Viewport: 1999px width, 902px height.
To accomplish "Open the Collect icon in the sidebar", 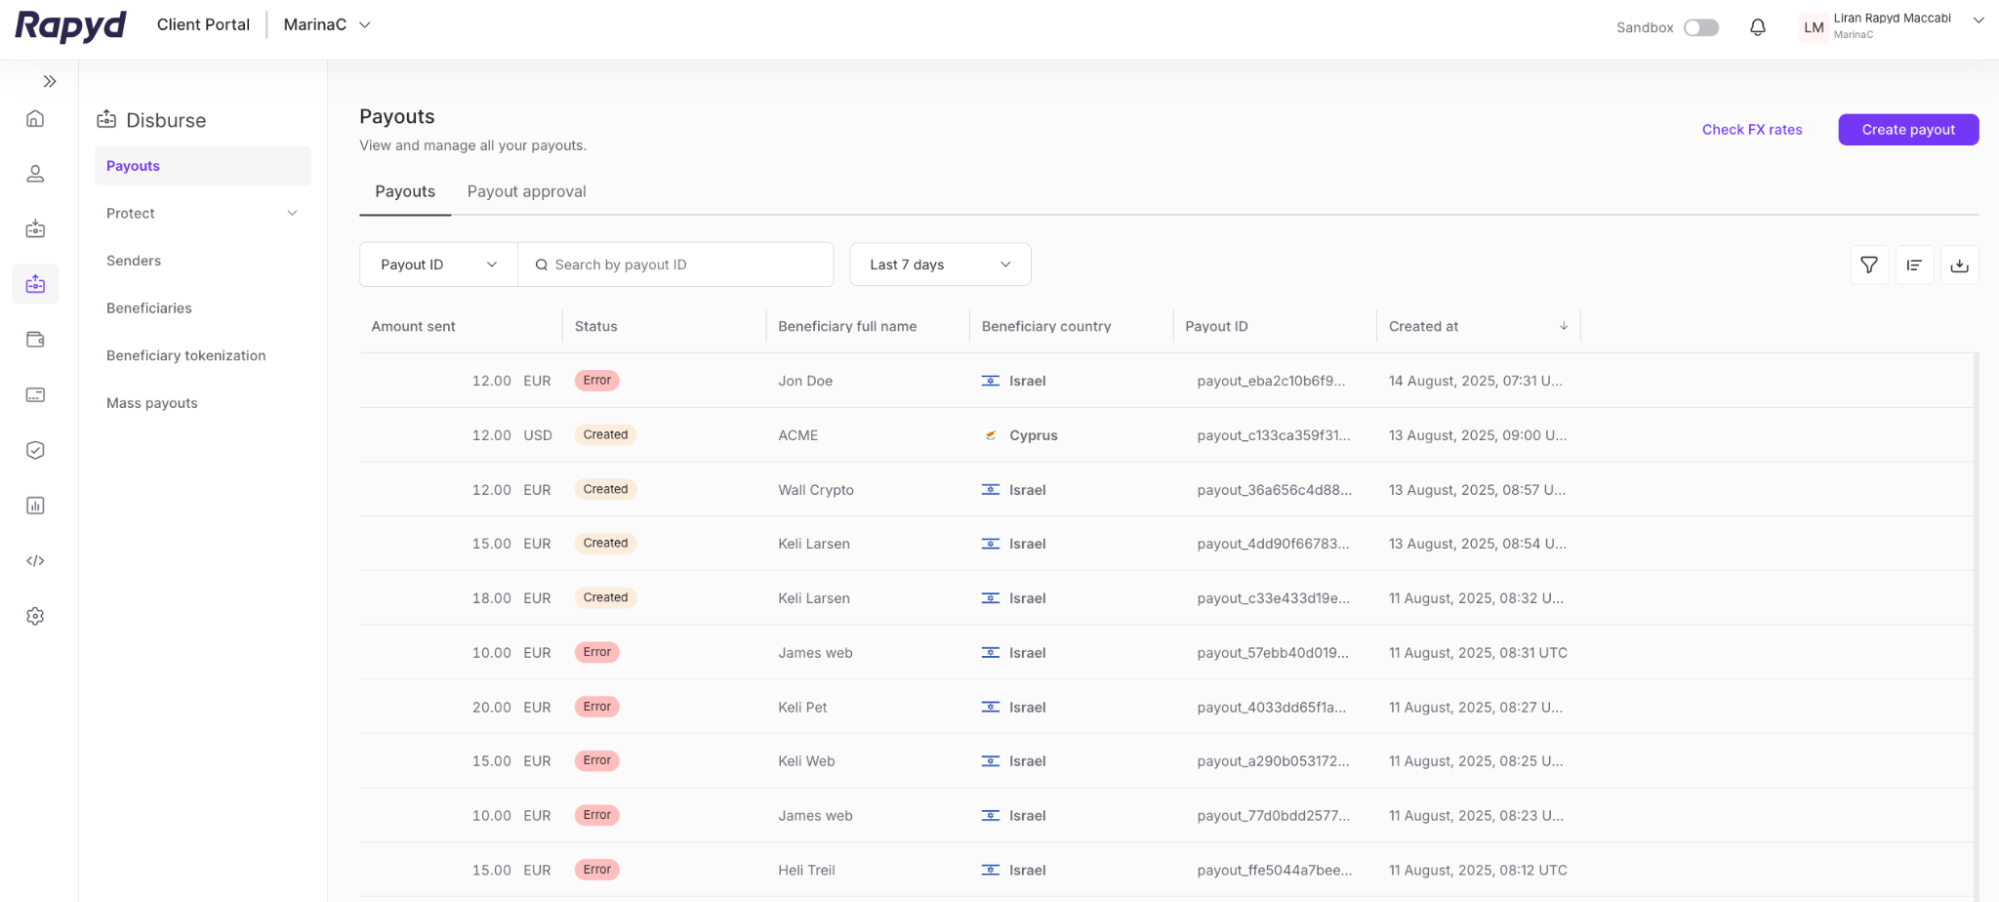I will pyautogui.click(x=35, y=228).
